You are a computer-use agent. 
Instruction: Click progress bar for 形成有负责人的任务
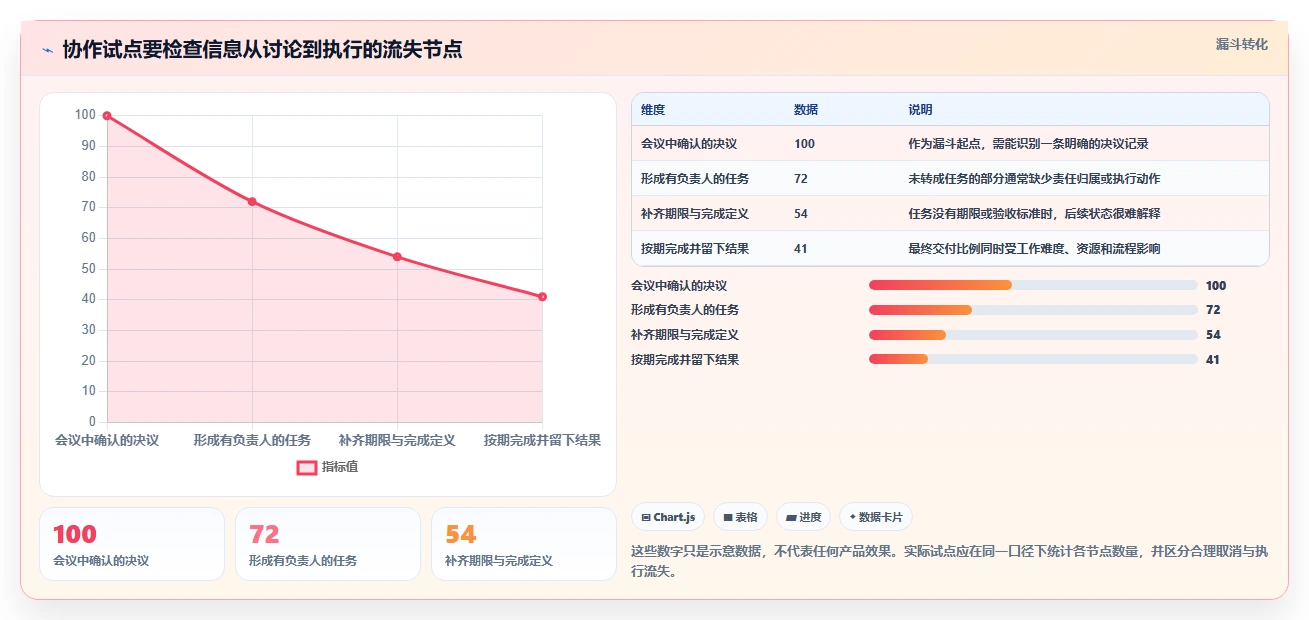pyautogui.click(x=1033, y=310)
